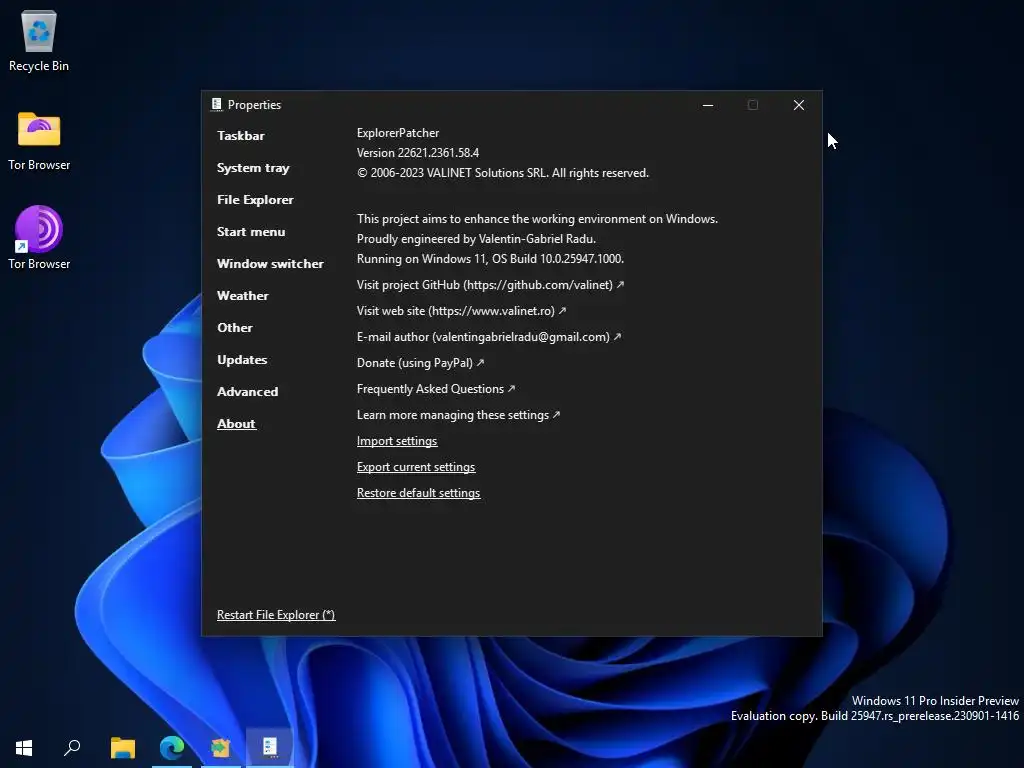The image size is (1024, 768).
Task: Click the VALINET Solutions copyright line
Action: 502,173
